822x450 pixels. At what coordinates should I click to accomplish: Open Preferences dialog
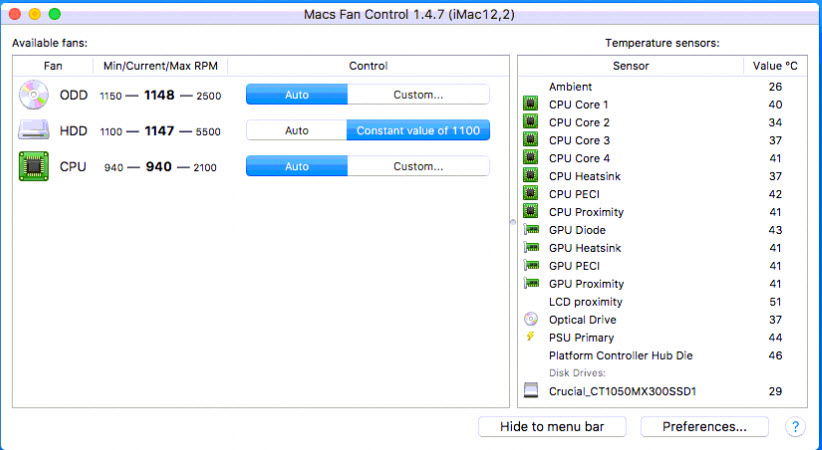coord(705,426)
